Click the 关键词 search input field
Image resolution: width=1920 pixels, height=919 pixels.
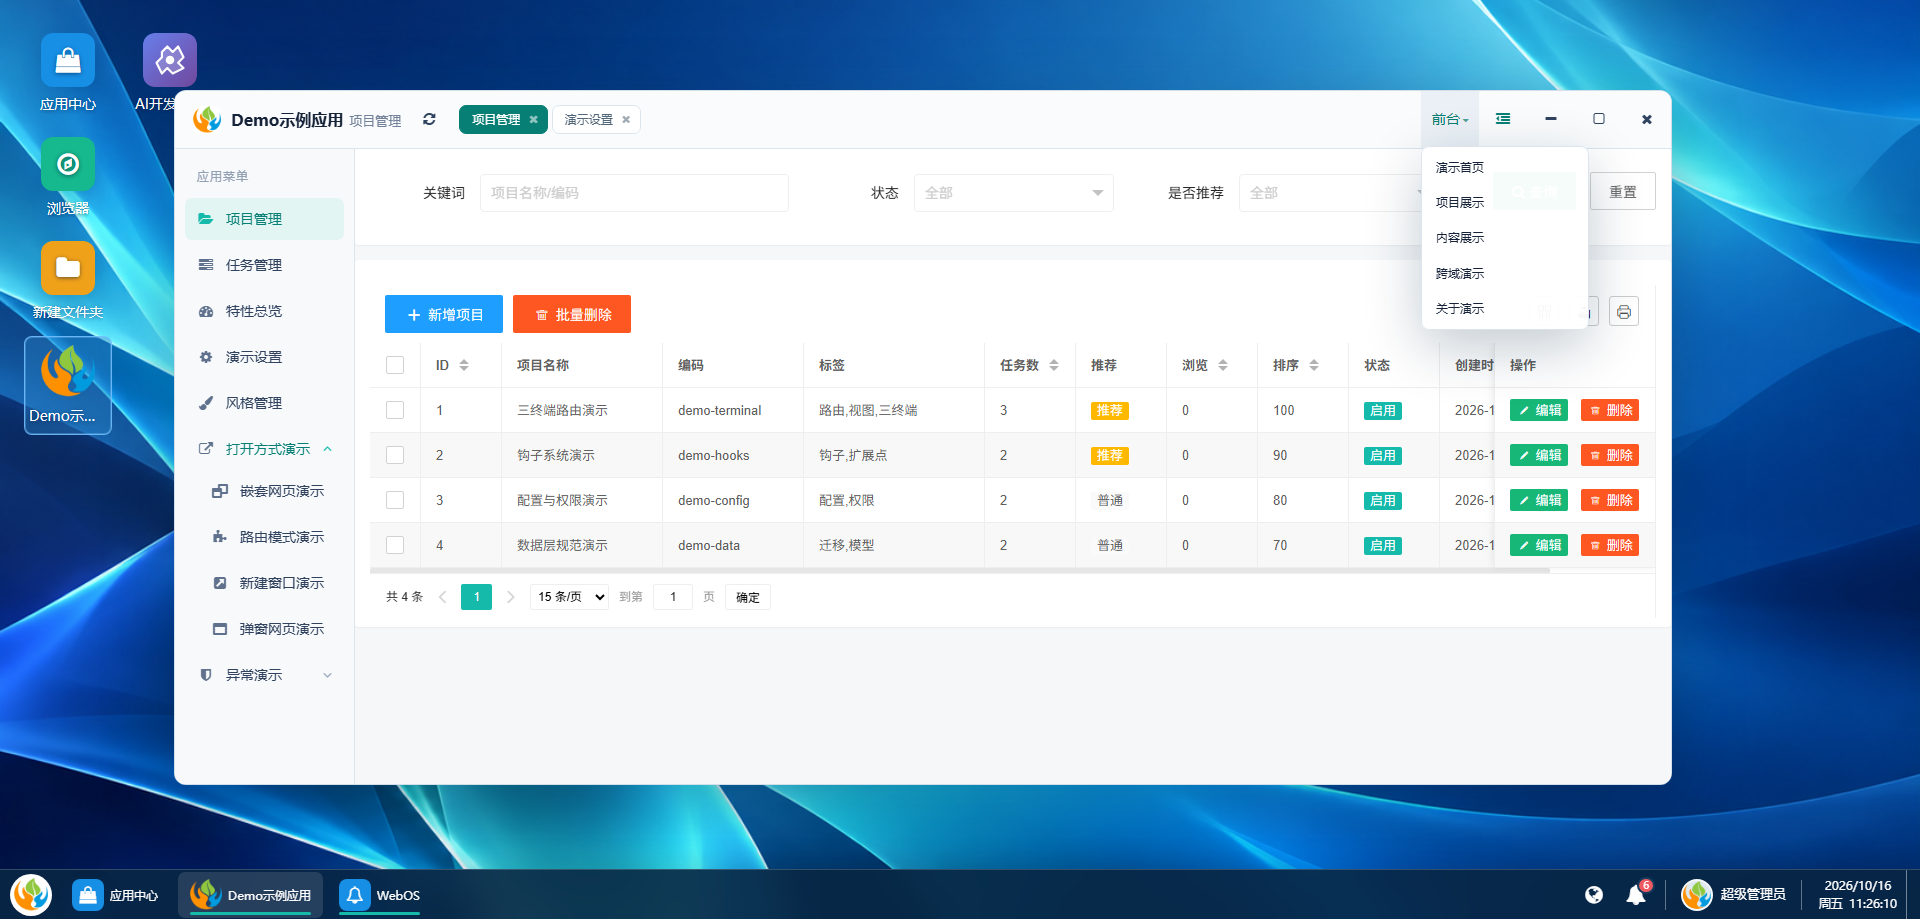[x=634, y=193]
